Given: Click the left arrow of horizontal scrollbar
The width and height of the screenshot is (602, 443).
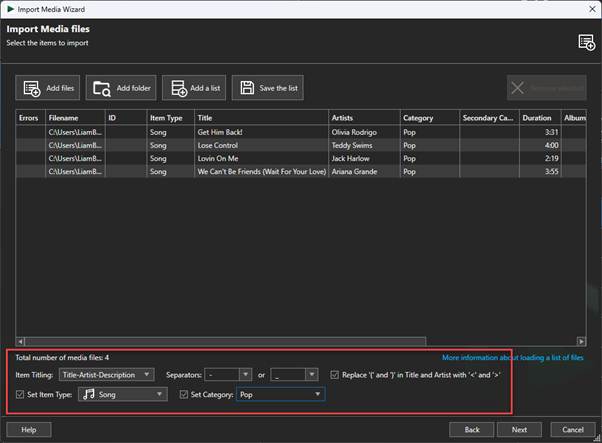Looking at the screenshot, I should coord(20,341).
